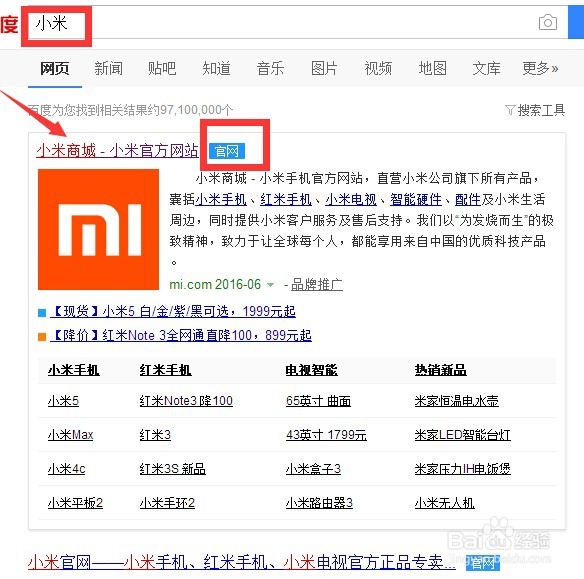Image resolution: width=584 pixels, height=579 pixels.
Task: Click 红米手机 column header link
Action: click(x=165, y=370)
